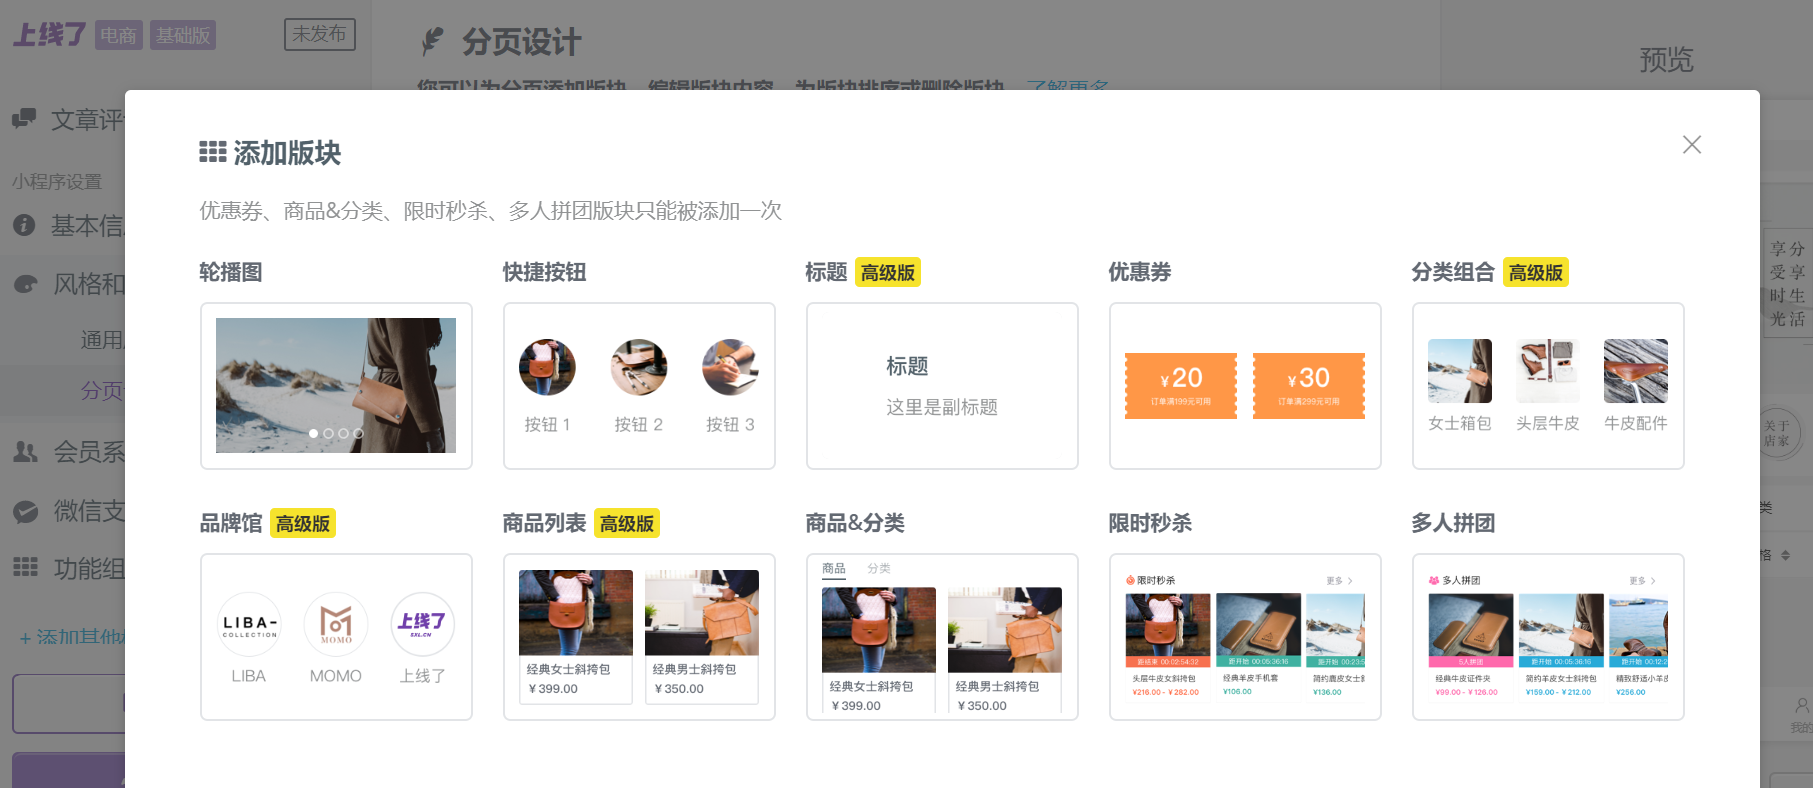Select the 分类 tab in preview card
Viewport: 1813px width, 788px height.
click(x=879, y=569)
